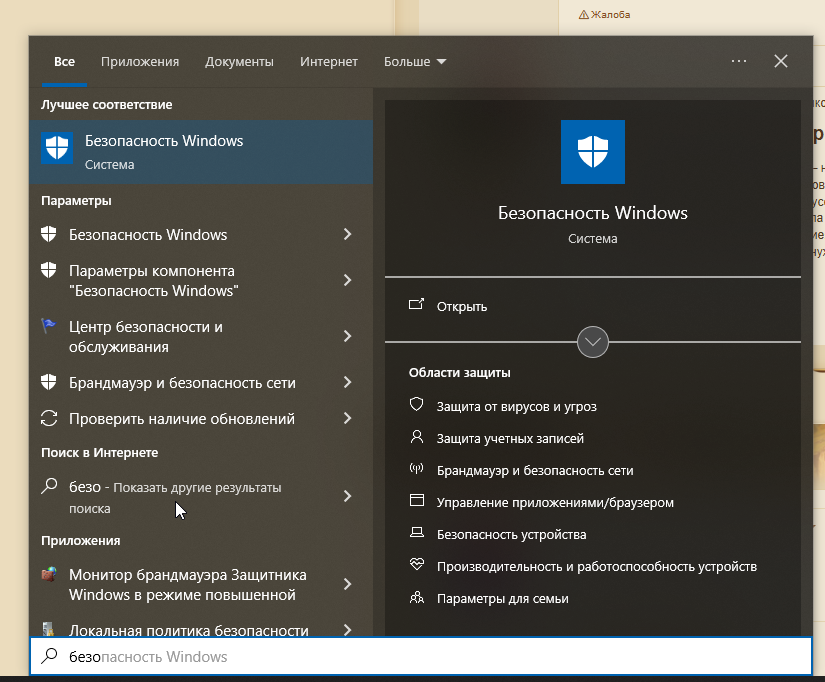Open Защита учетных записей
This screenshot has height=682, width=825.
click(510, 438)
